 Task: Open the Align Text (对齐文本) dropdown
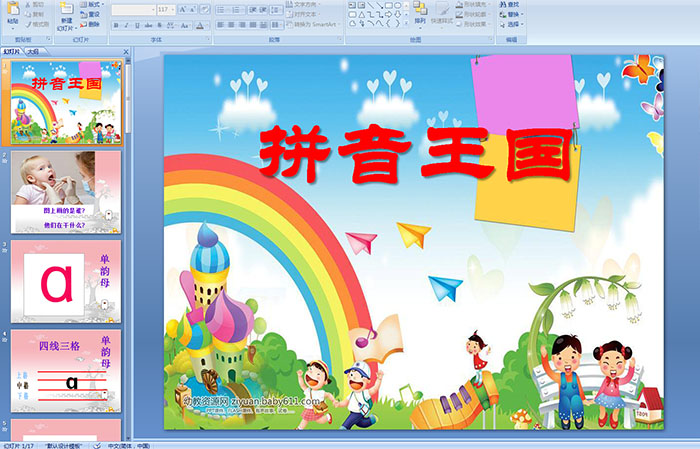tap(303, 14)
